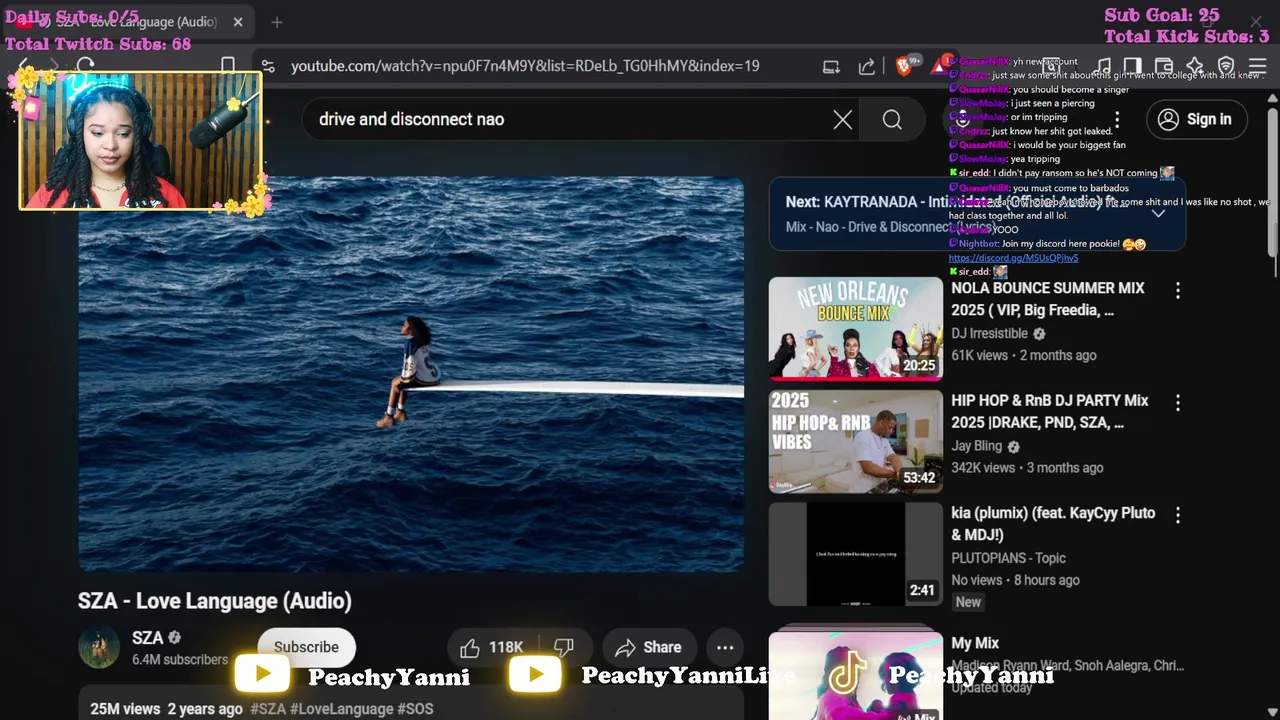
Task: Open the My Mix playlist thumbnail
Action: click(855, 675)
